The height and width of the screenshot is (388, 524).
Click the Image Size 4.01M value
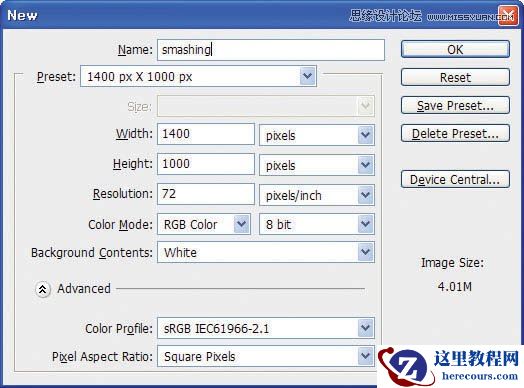454,287
